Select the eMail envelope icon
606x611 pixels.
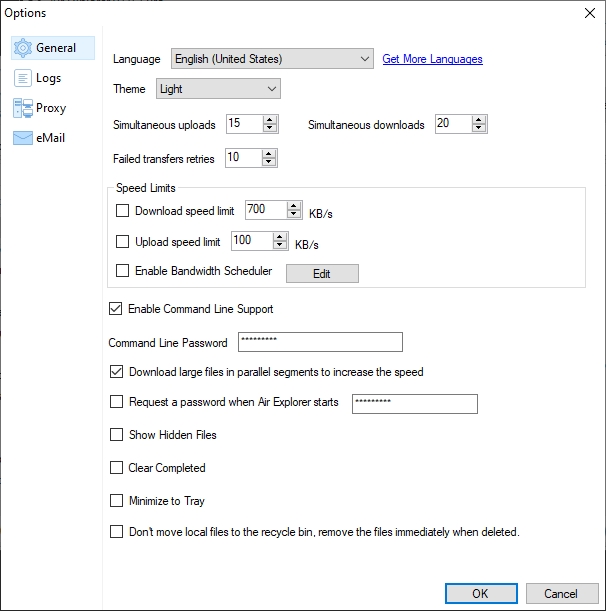coord(23,138)
